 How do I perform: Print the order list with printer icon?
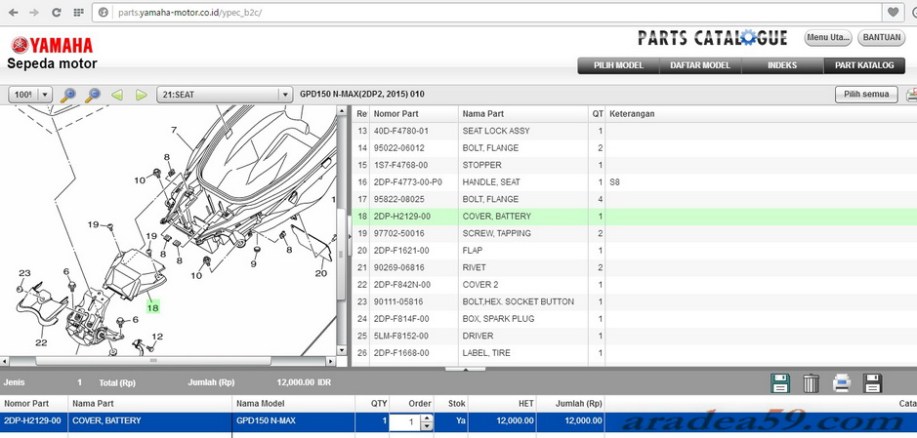click(842, 383)
